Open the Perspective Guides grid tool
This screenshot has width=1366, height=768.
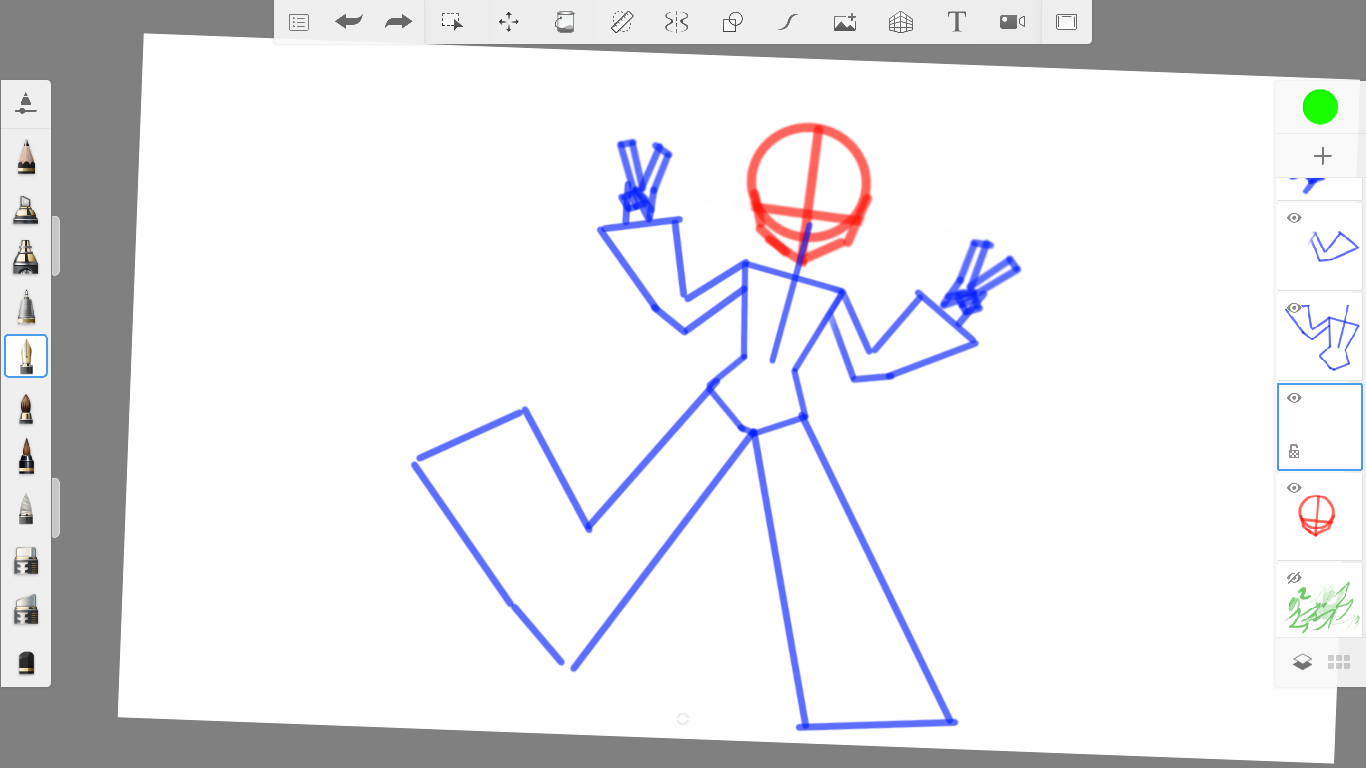901,22
